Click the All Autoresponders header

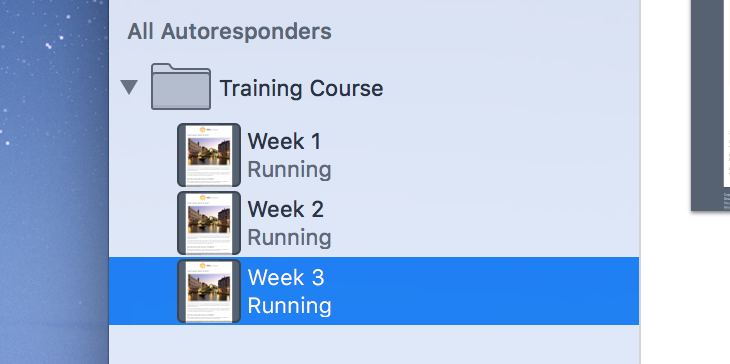point(230,32)
